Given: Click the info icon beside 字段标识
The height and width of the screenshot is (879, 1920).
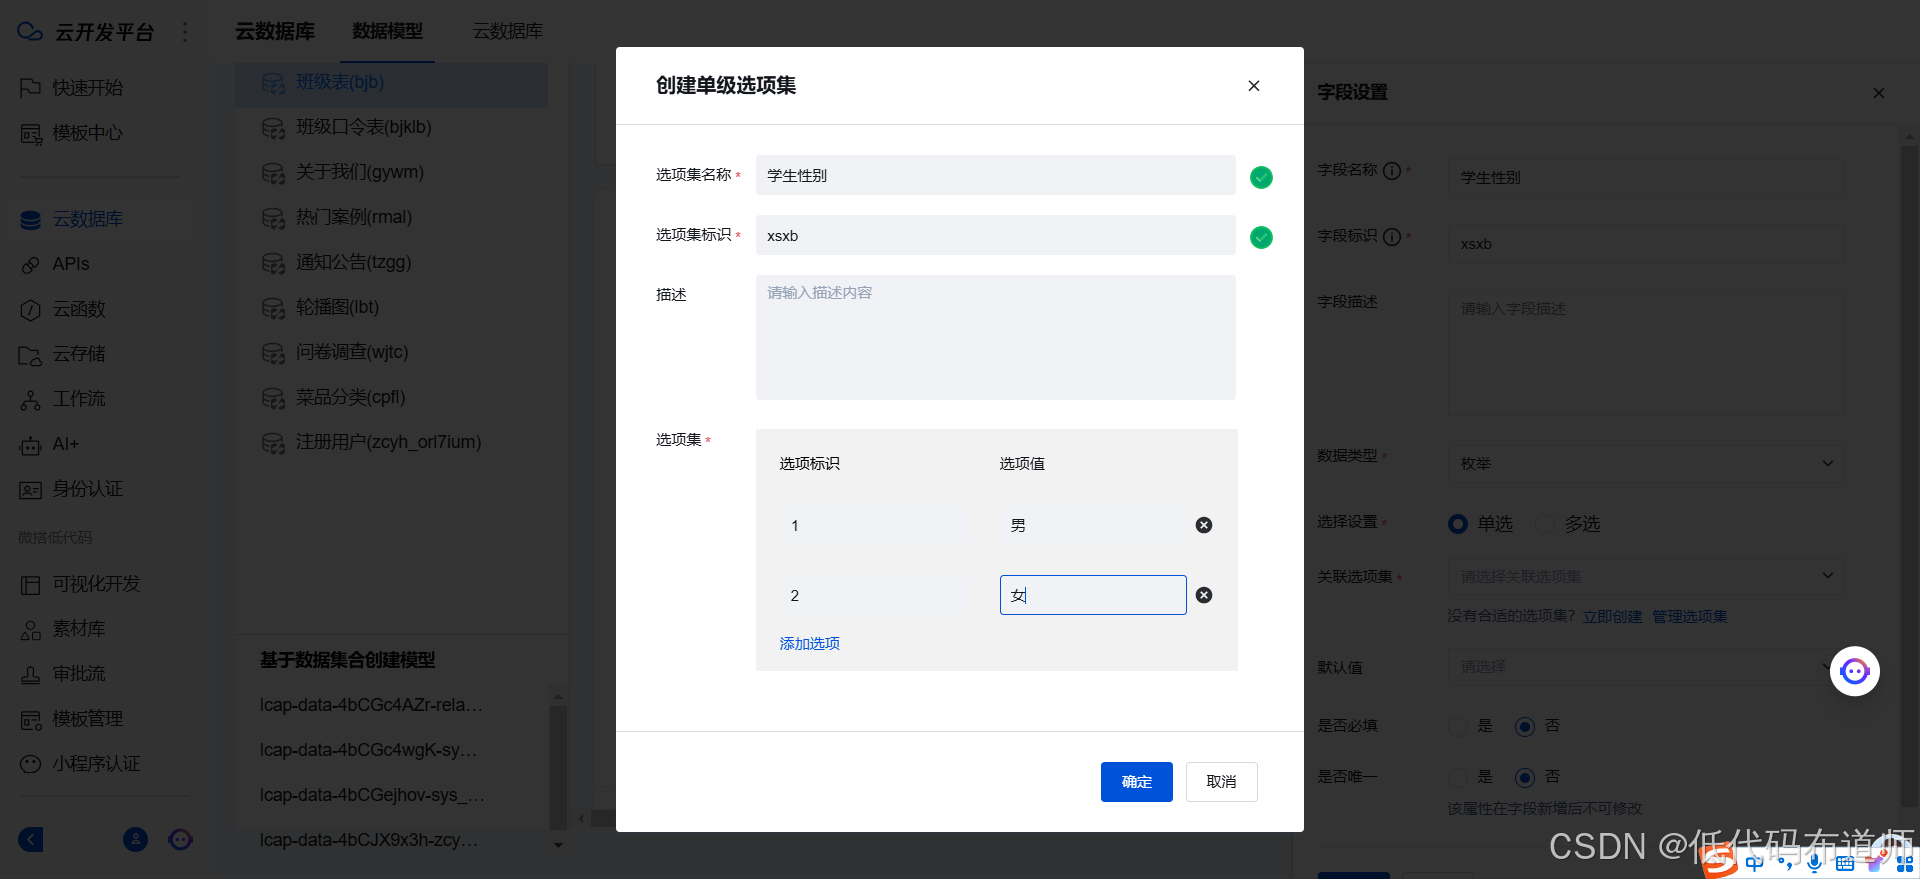Looking at the screenshot, I should (1392, 237).
